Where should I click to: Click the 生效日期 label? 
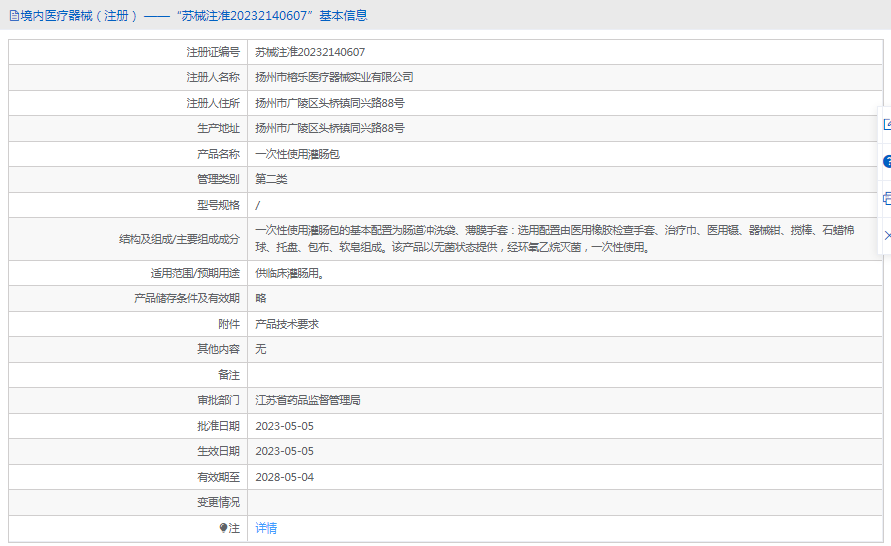pyautogui.click(x=218, y=451)
